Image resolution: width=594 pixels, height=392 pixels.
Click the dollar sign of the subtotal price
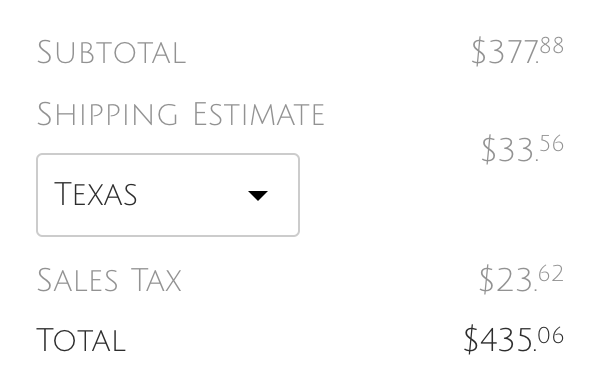(478, 51)
